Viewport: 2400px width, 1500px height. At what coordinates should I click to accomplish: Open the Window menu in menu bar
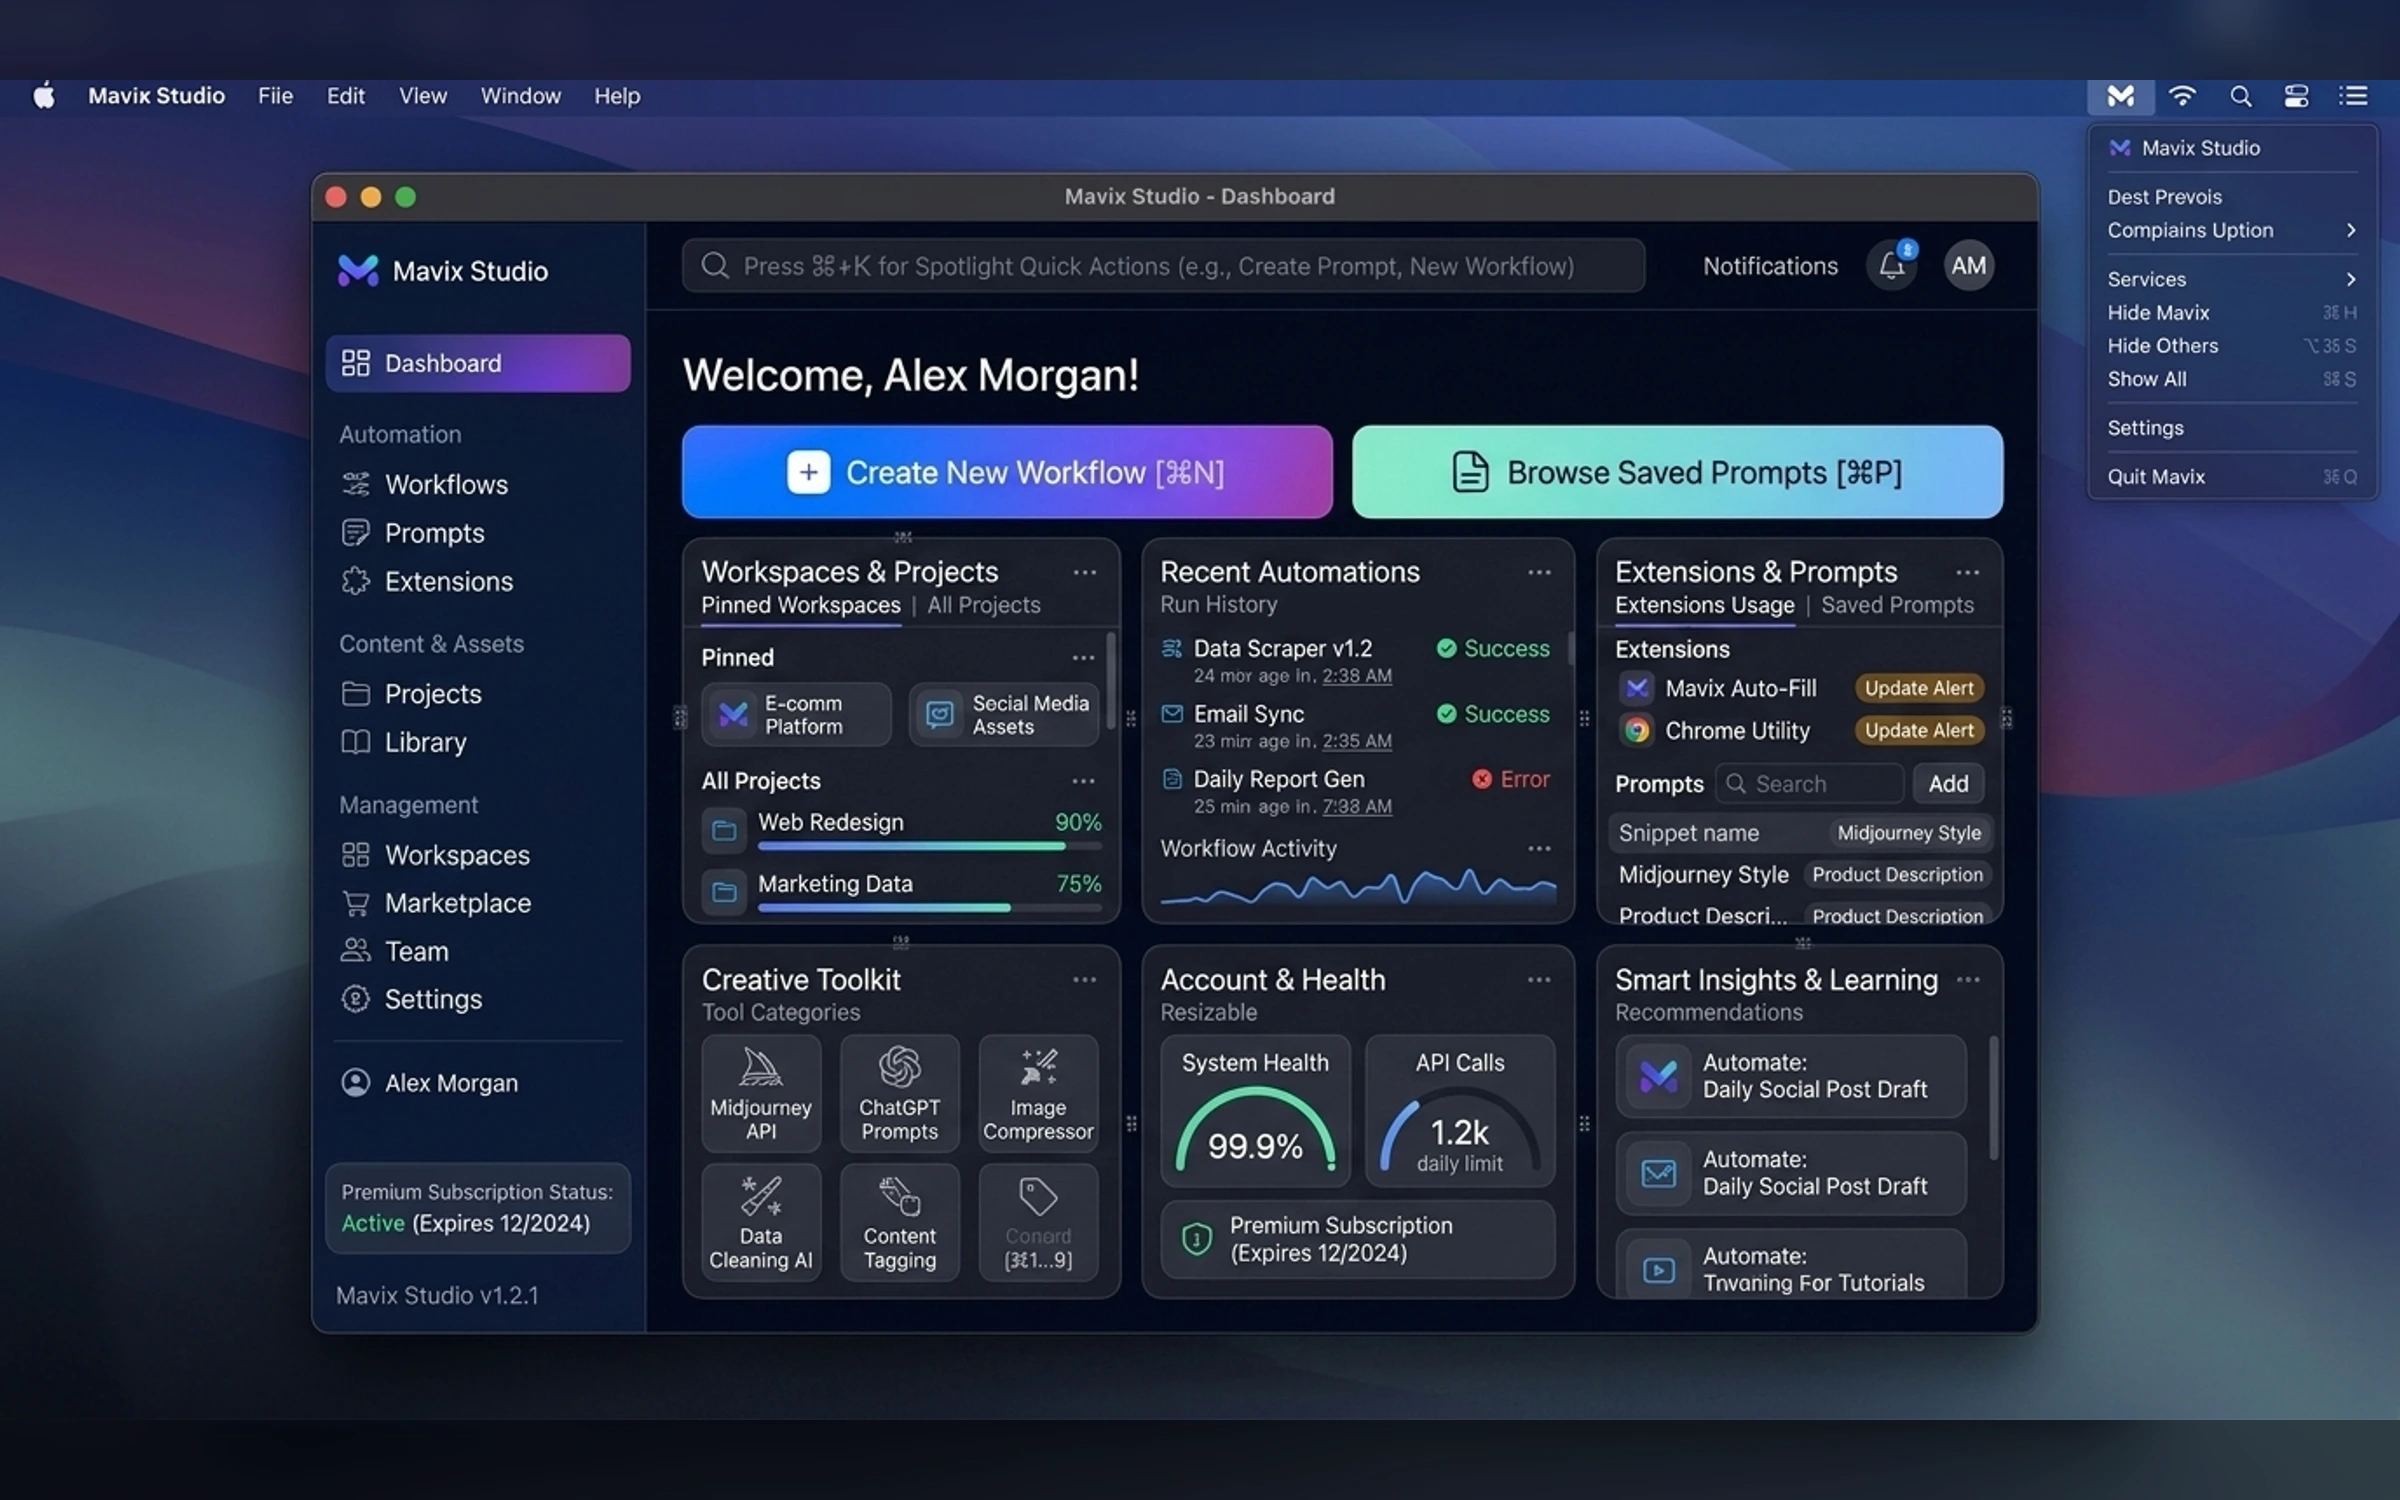click(521, 96)
